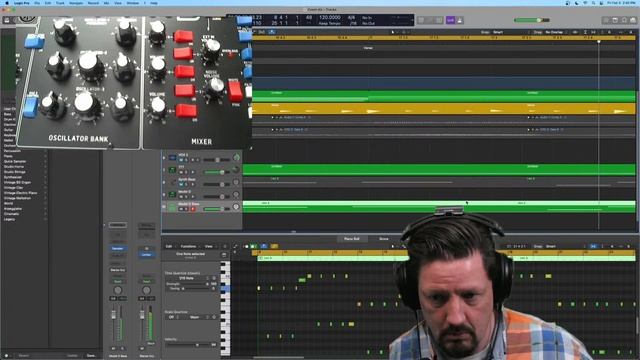Click the HDH 2 track icon
Viewport: 640px width, 360px height.
[172, 158]
